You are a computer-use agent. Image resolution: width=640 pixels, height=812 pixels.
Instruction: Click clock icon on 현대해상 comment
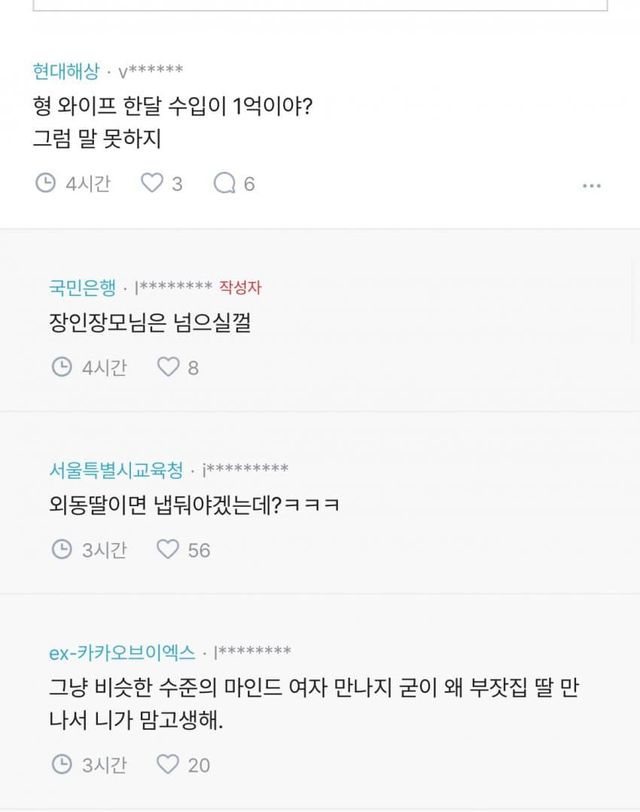point(46,183)
